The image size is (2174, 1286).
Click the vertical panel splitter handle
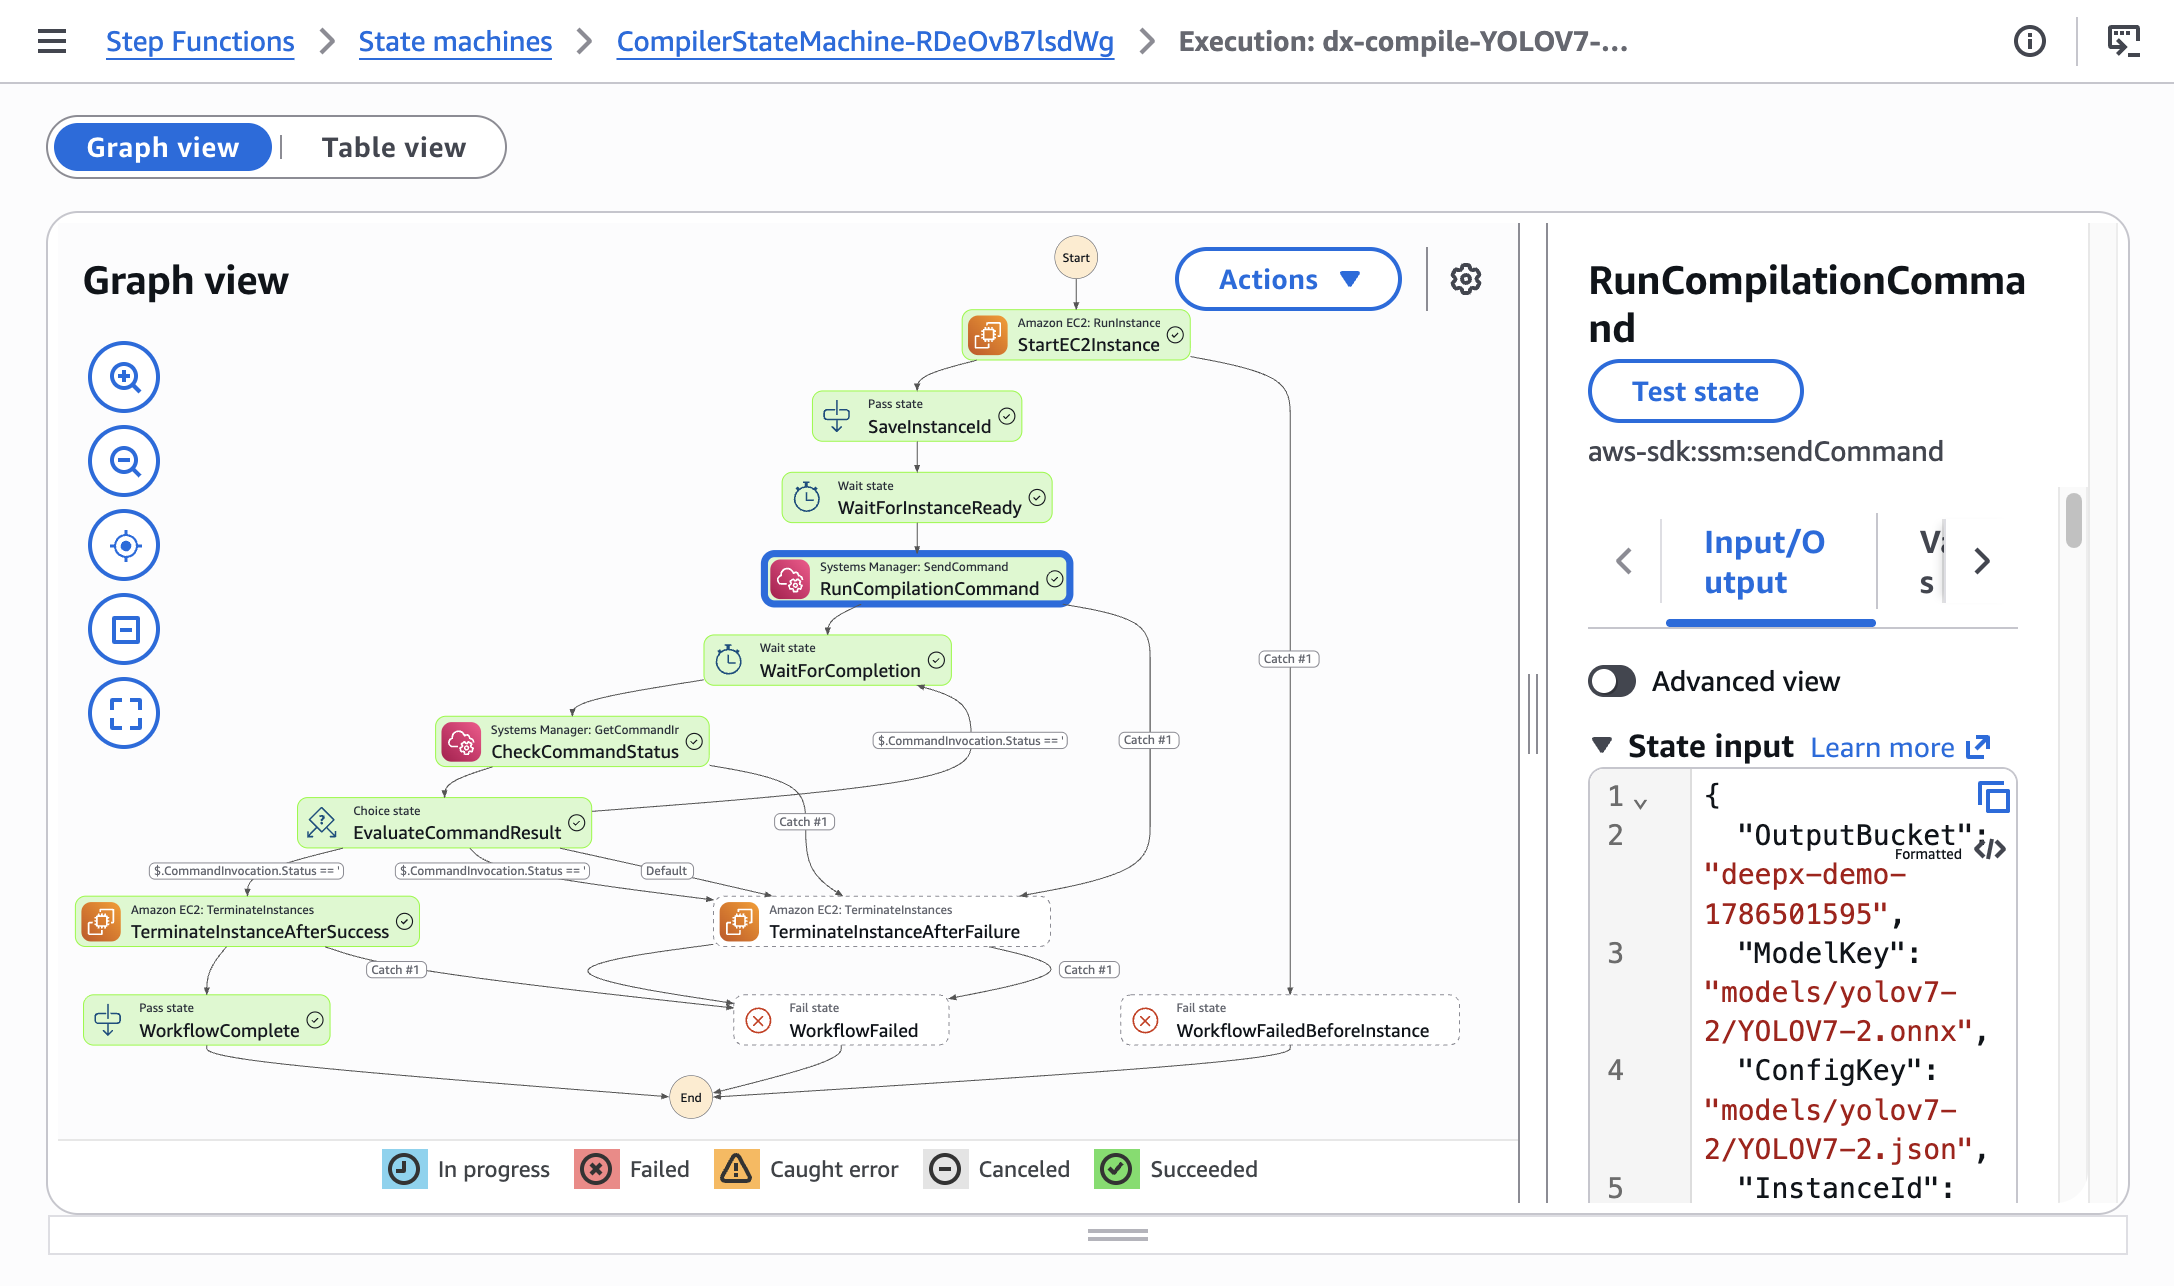pos(1533,714)
